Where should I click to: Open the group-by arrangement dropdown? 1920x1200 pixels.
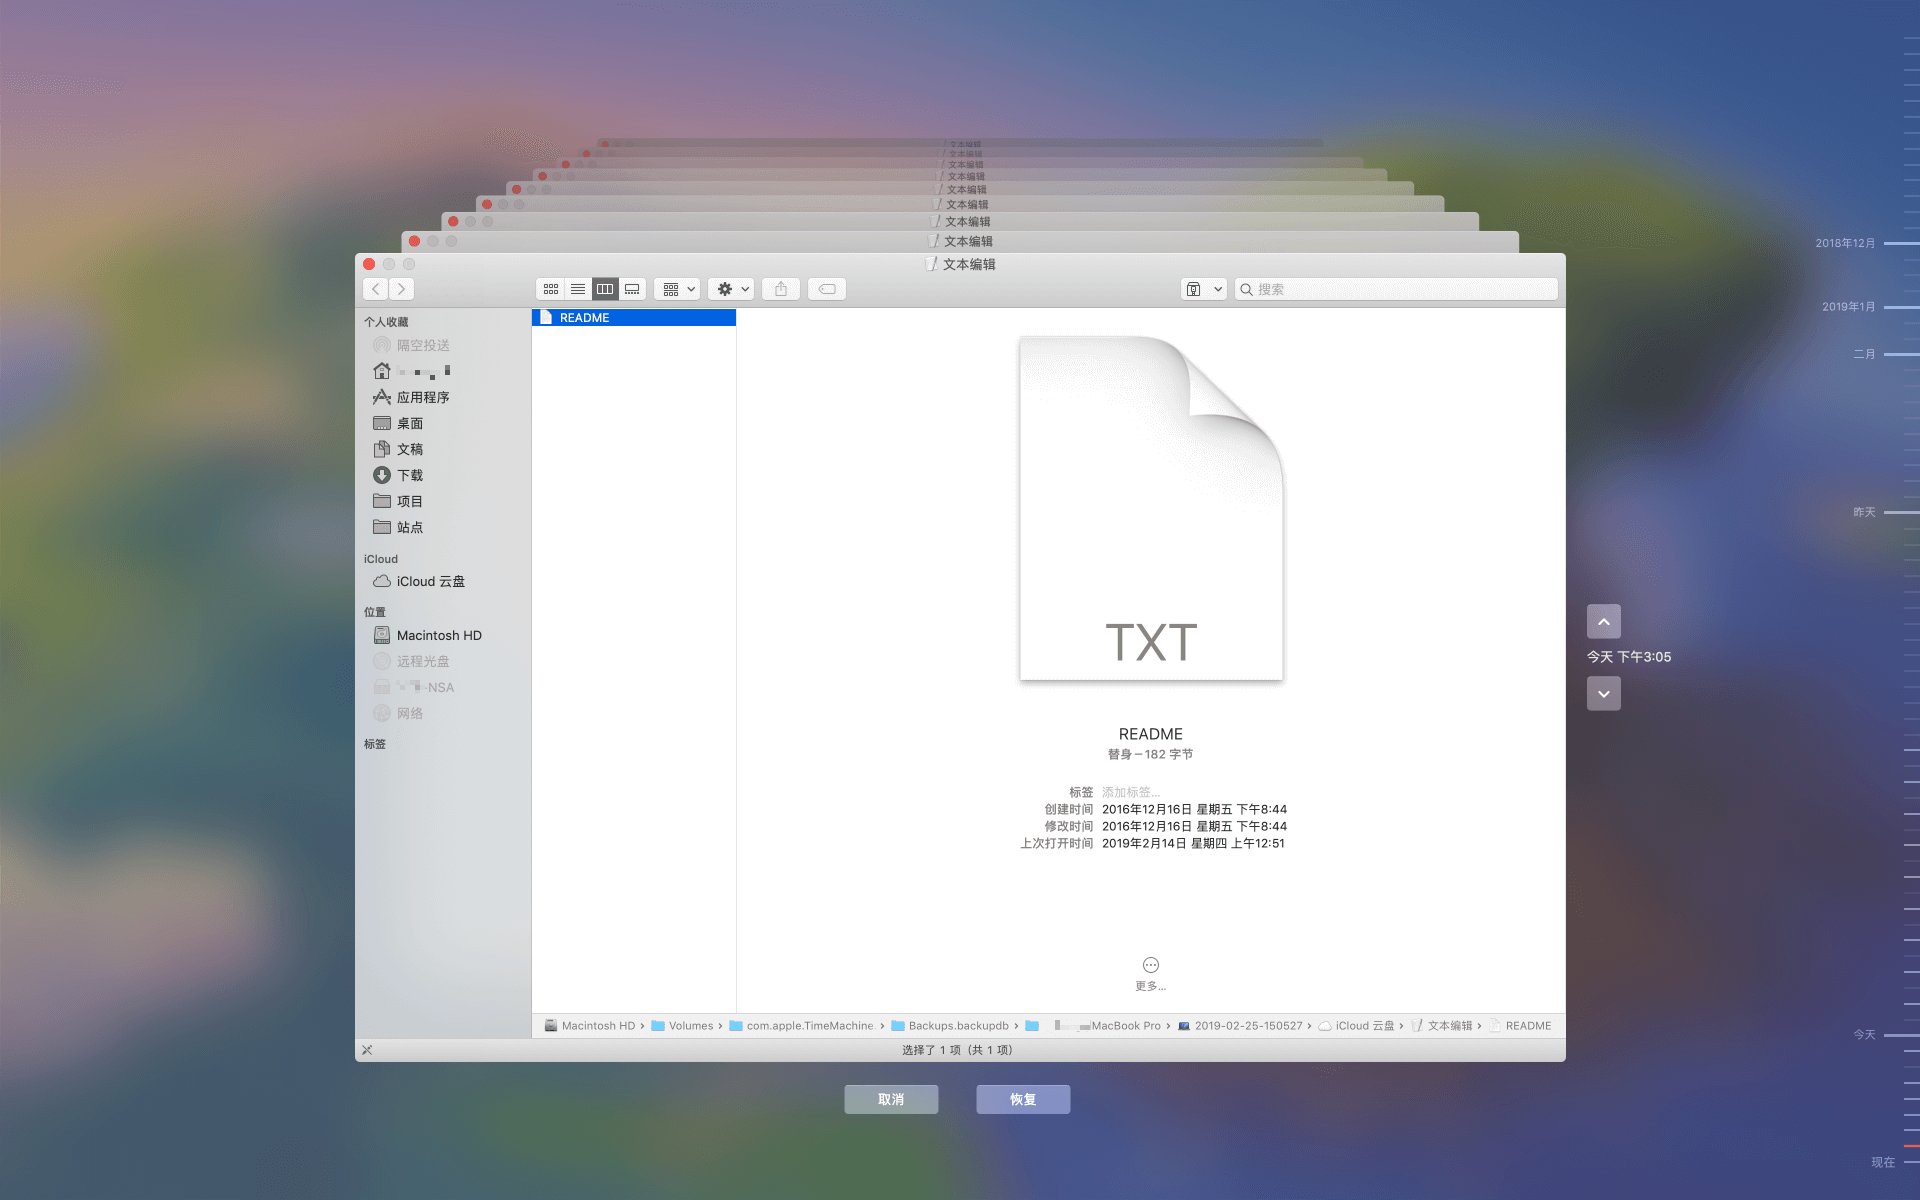tap(677, 289)
